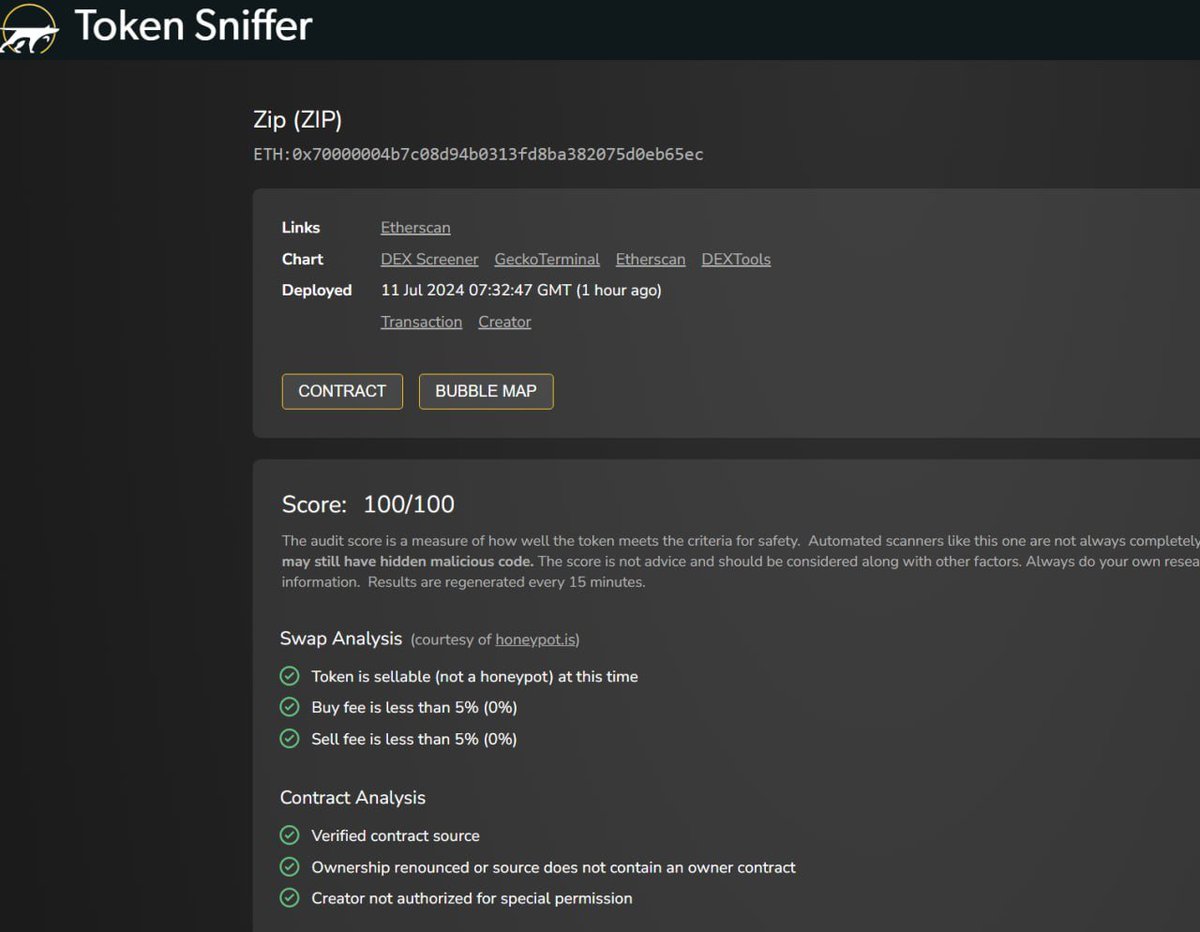The height and width of the screenshot is (932, 1200).
Task: Click the 'Token Sniffer' title text
Action: pyautogui.click(x=193, y=26)
